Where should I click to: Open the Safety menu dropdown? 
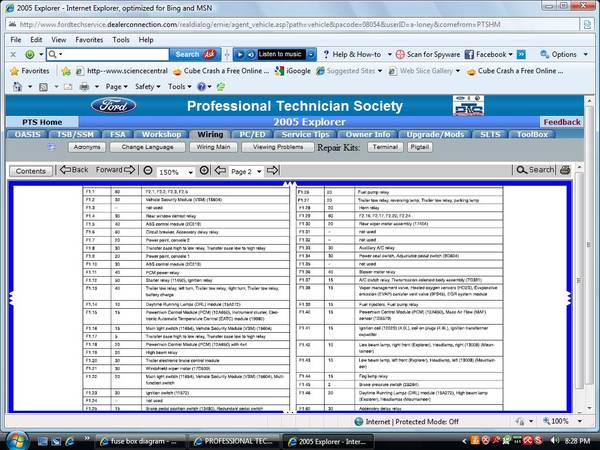147,87
